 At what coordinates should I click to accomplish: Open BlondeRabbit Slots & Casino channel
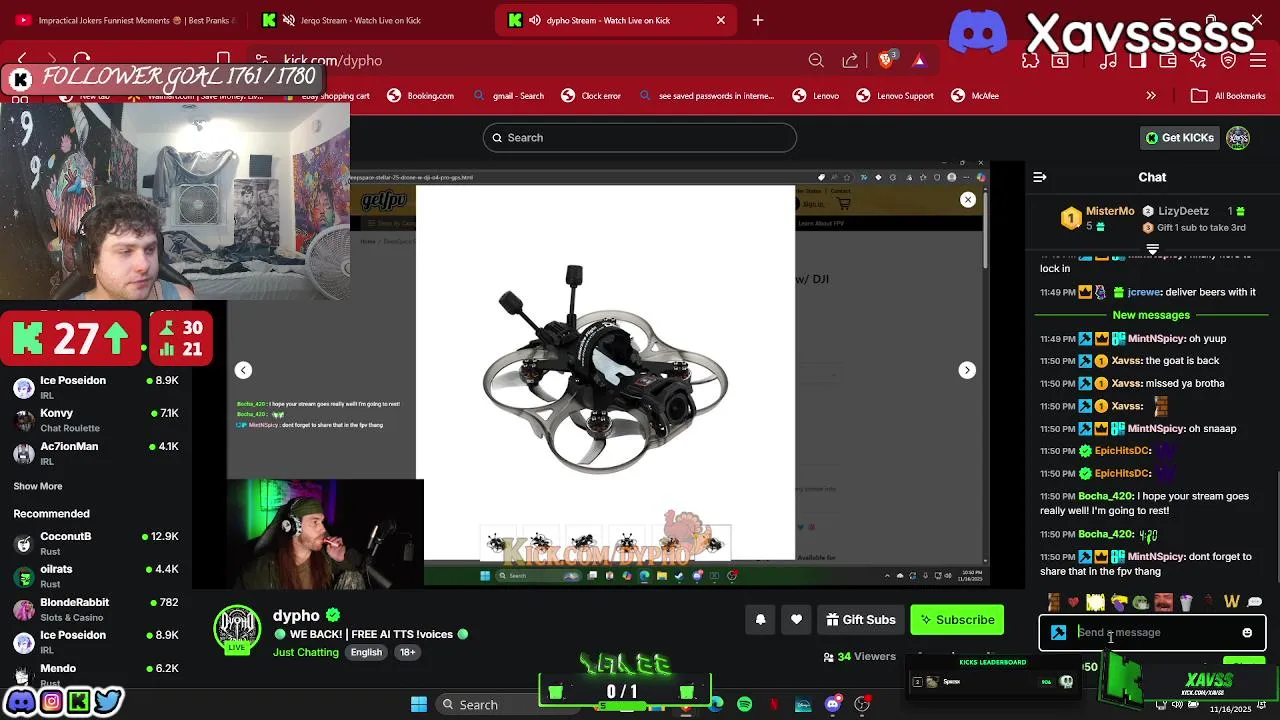96,609
